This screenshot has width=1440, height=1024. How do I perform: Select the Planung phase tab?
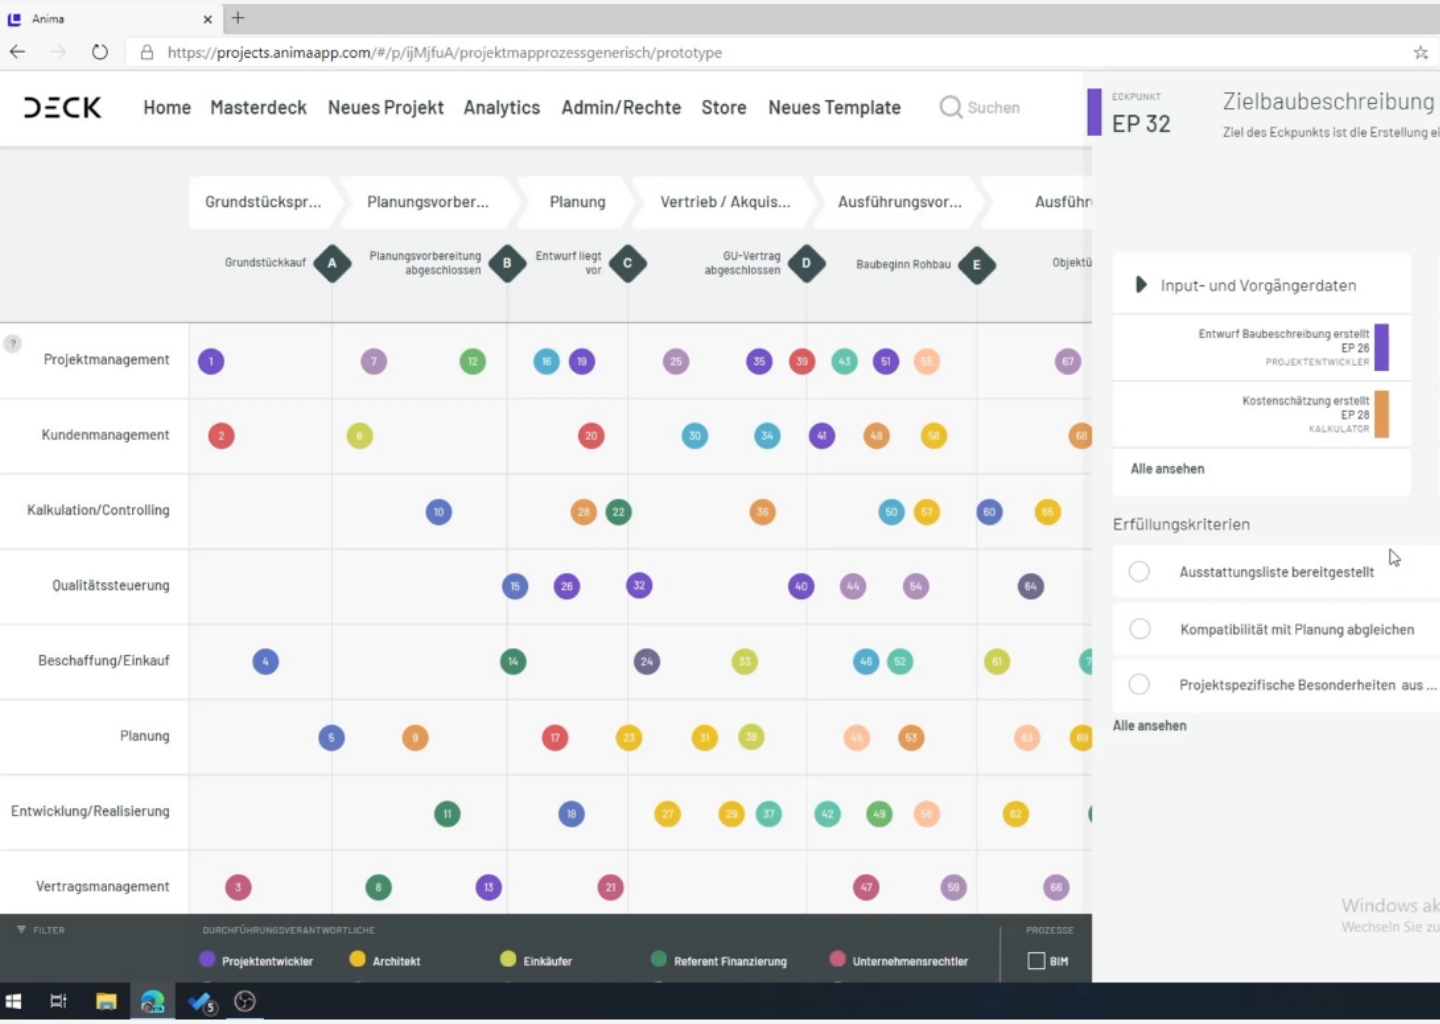click(x=577, y=202)
